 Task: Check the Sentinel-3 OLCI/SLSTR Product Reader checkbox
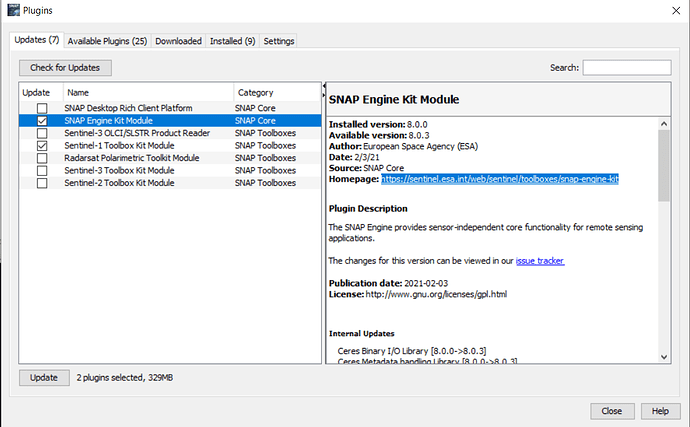pos(42,133)
